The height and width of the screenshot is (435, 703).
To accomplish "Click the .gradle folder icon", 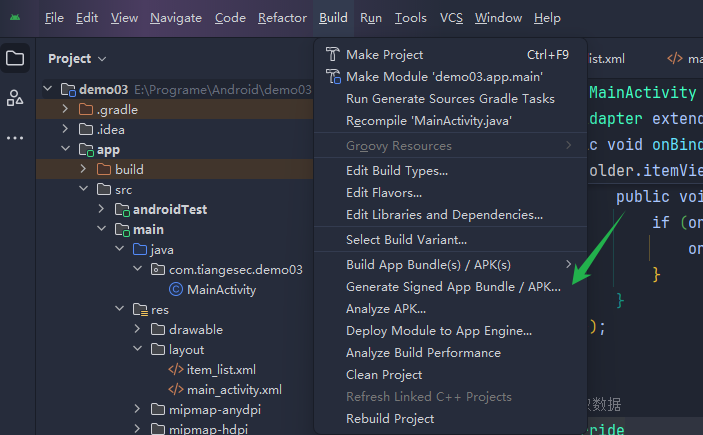I will (x=86, y=109).
